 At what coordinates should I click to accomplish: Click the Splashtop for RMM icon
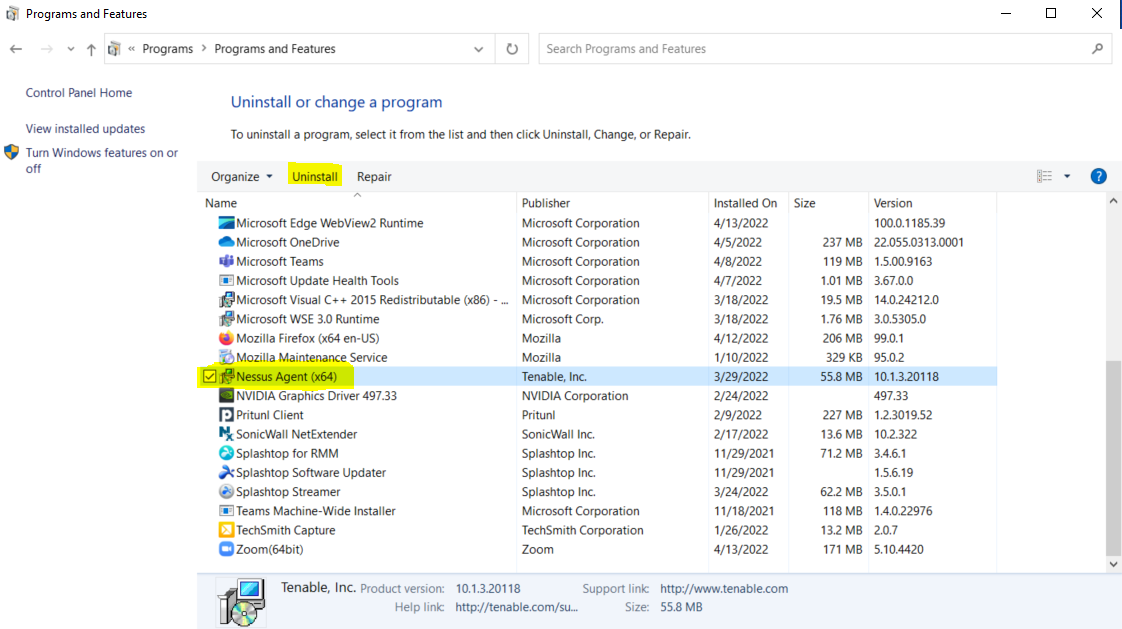point(226,453)
